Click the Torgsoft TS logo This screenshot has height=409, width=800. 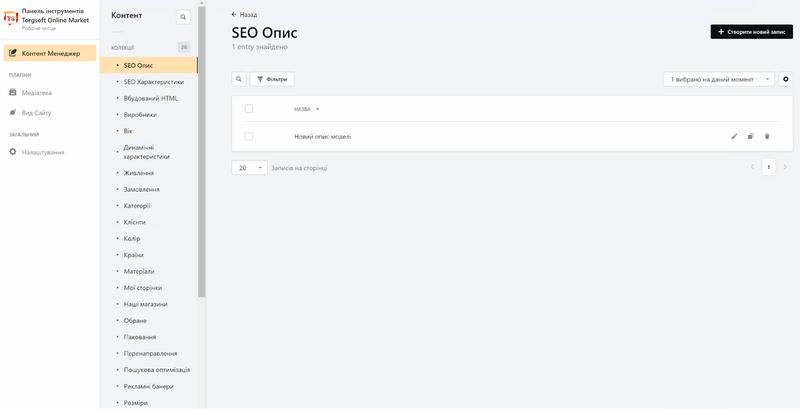11,18
